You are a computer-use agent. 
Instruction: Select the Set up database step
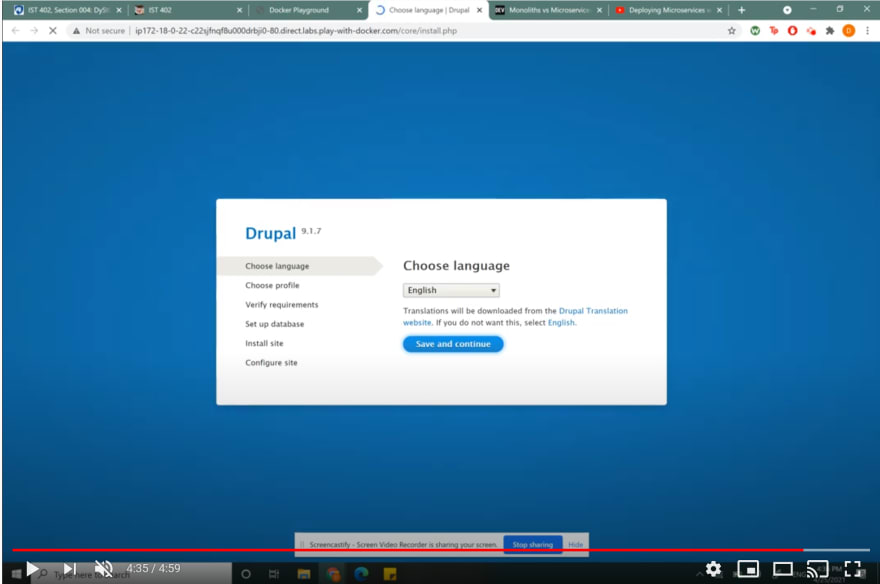274,324
